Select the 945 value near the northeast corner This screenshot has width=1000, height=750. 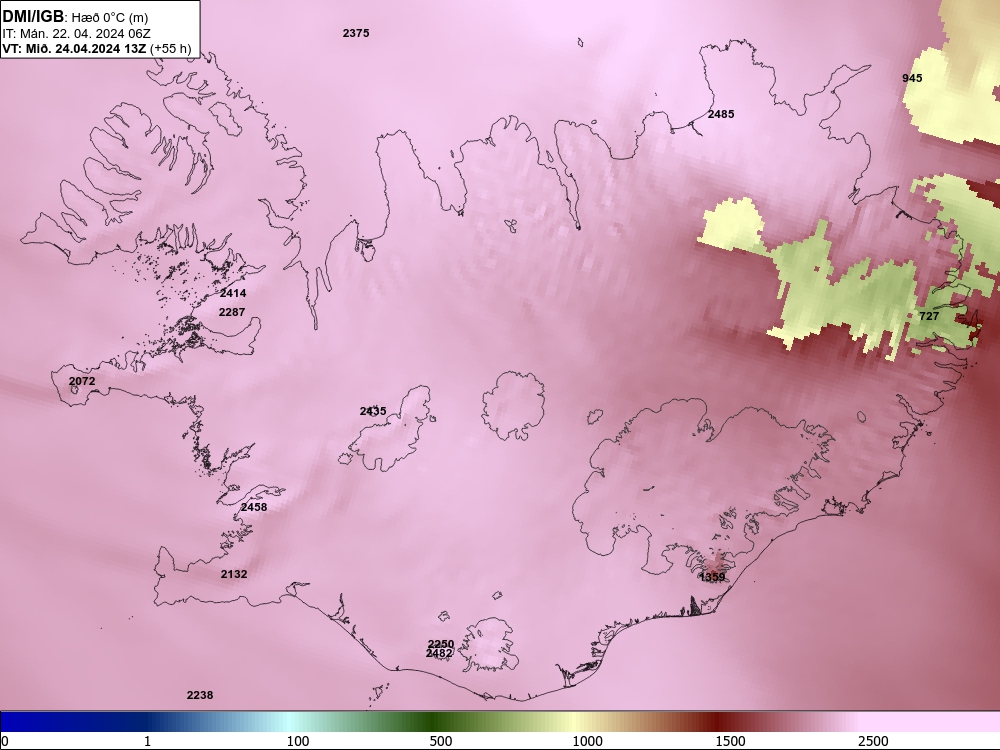(x=912, y=78)
